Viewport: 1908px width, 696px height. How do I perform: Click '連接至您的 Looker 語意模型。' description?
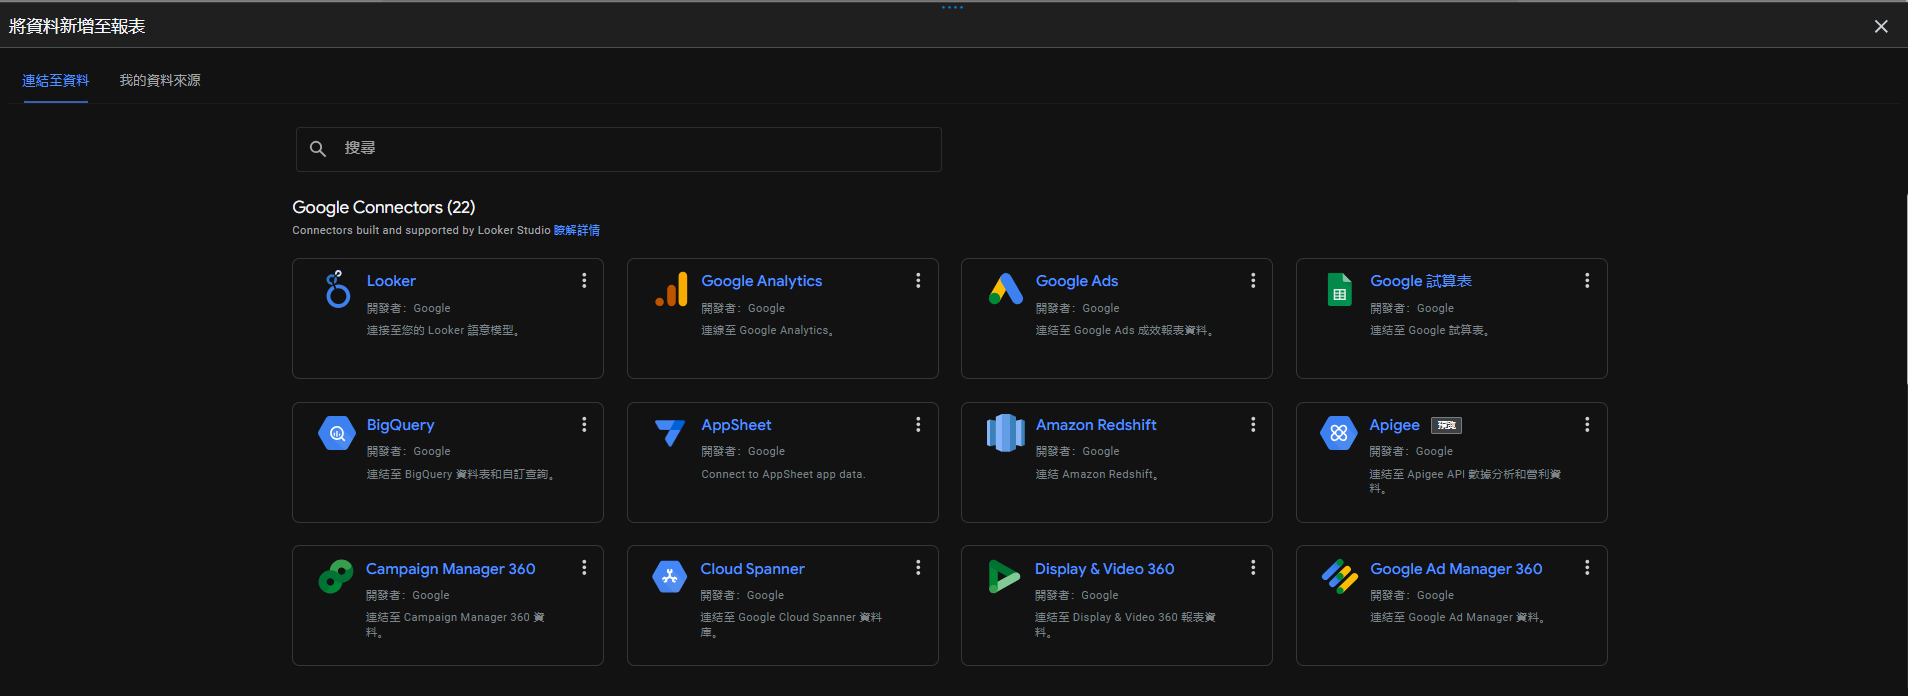(x=443, y=330)
